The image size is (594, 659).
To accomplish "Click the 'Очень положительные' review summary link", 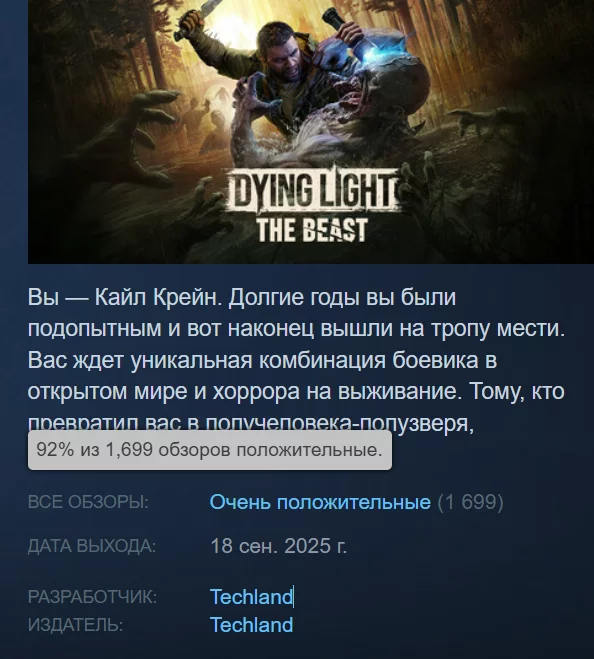I will point(320,502).
